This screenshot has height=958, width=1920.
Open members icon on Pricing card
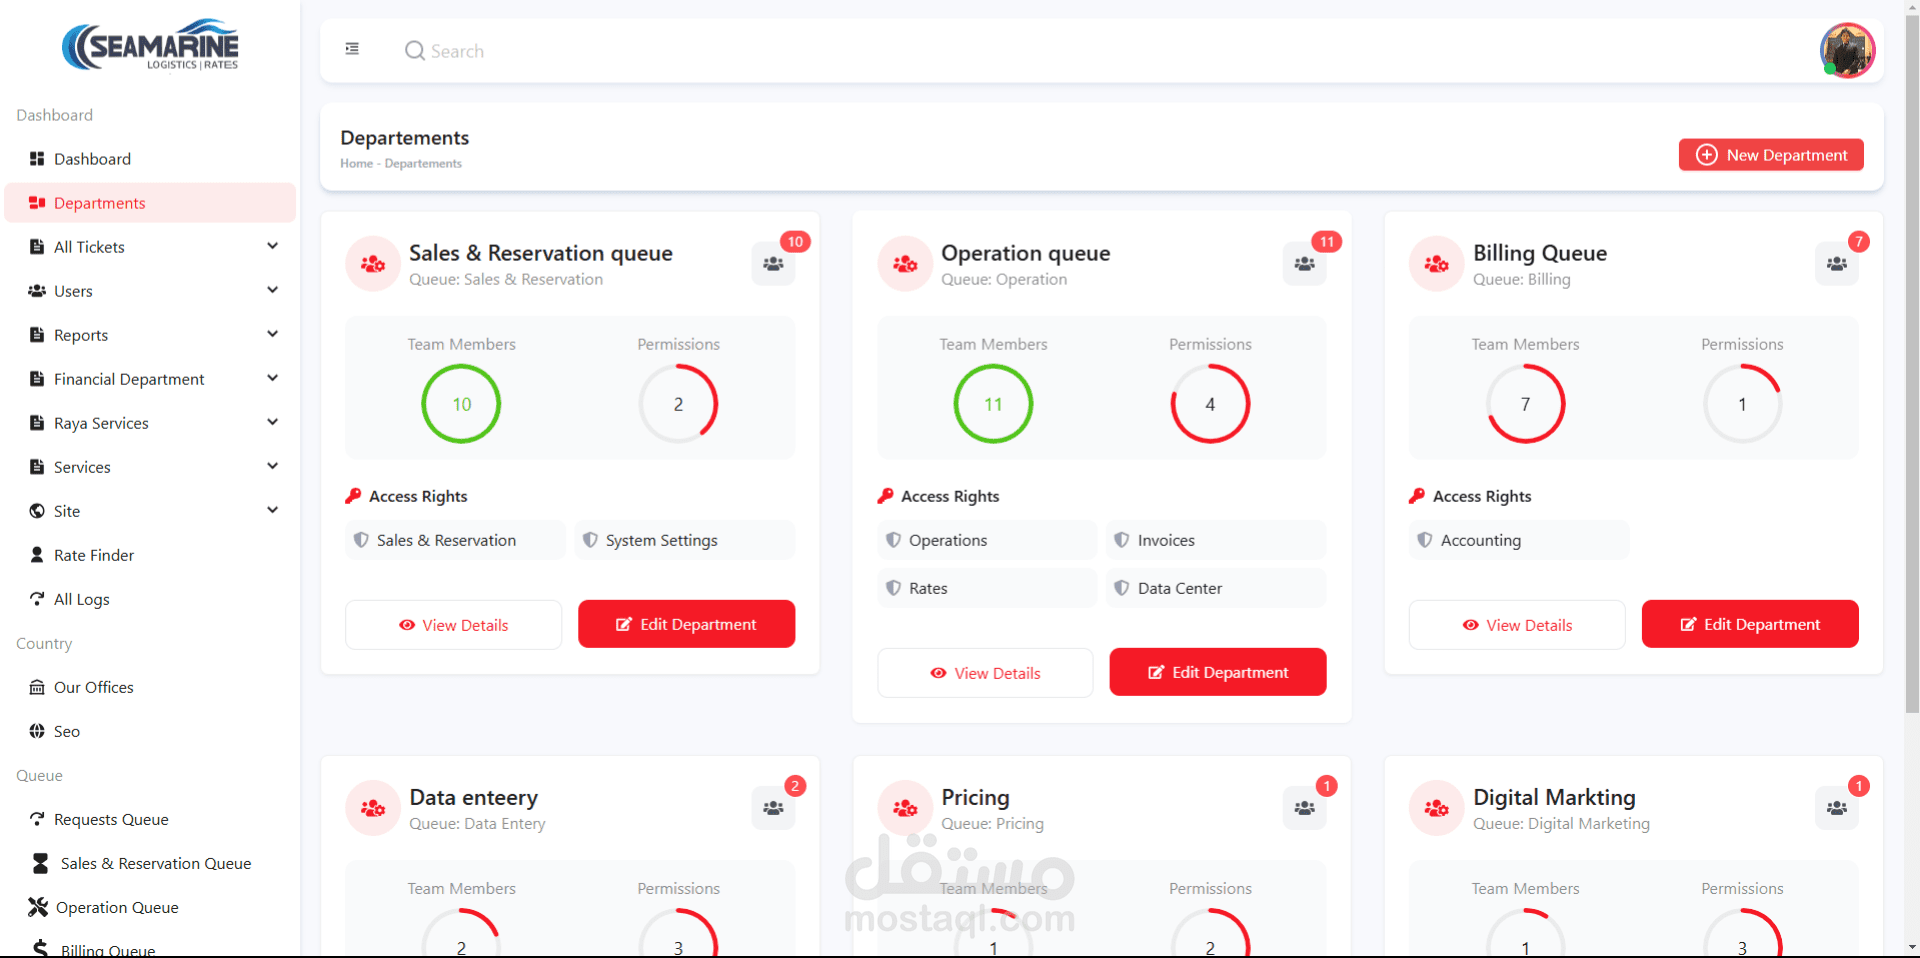[x=1305, y=808]
